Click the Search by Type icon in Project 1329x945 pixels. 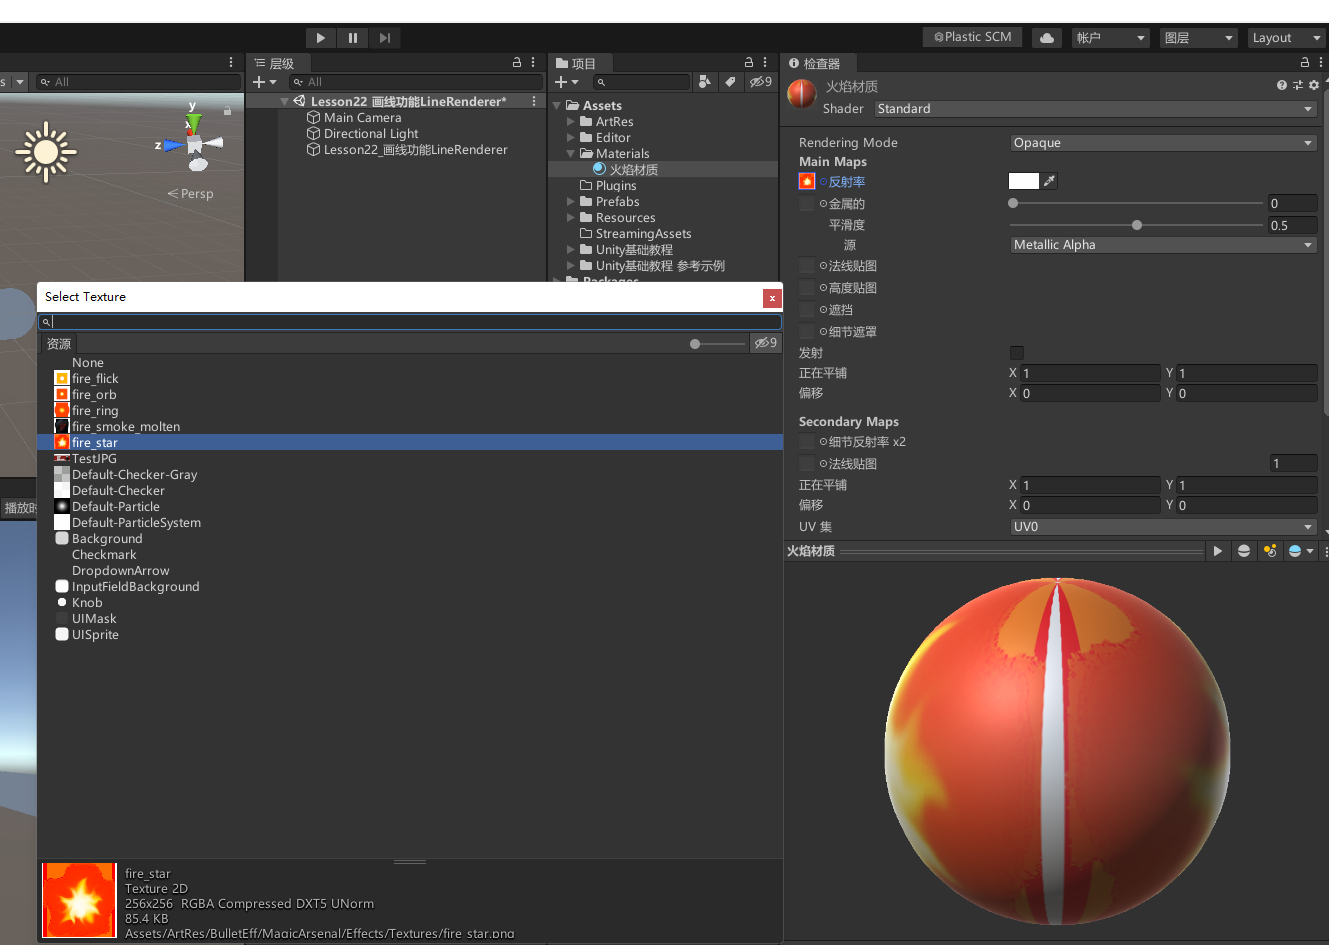(x=705, y=82)
